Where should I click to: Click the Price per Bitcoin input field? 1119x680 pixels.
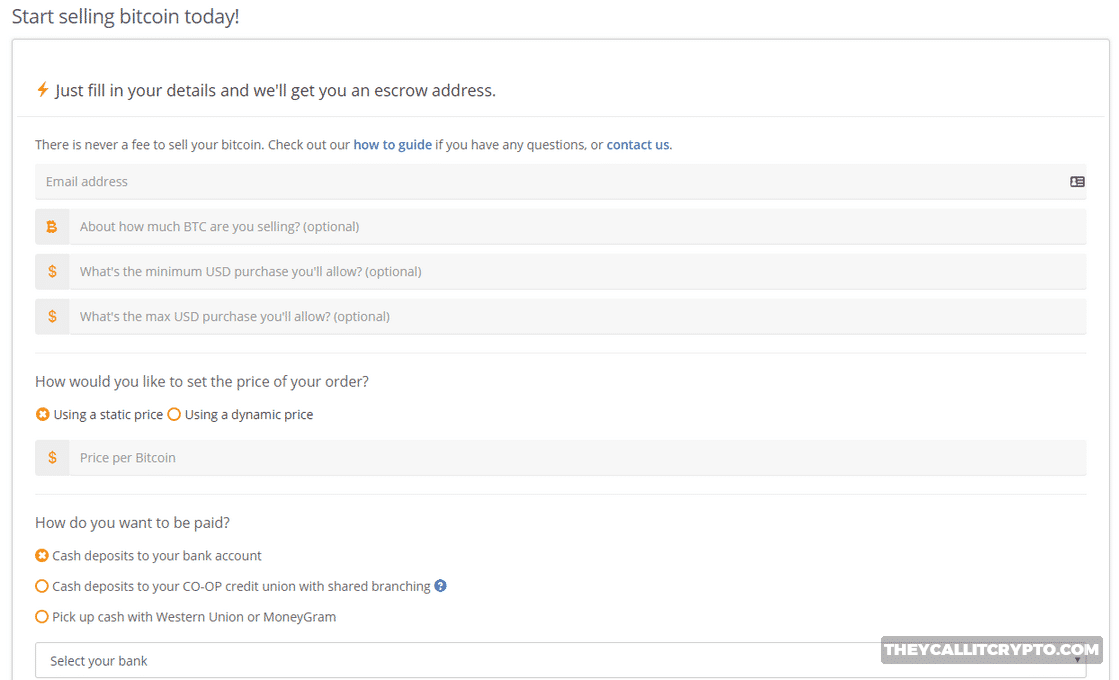click(400, 457)
